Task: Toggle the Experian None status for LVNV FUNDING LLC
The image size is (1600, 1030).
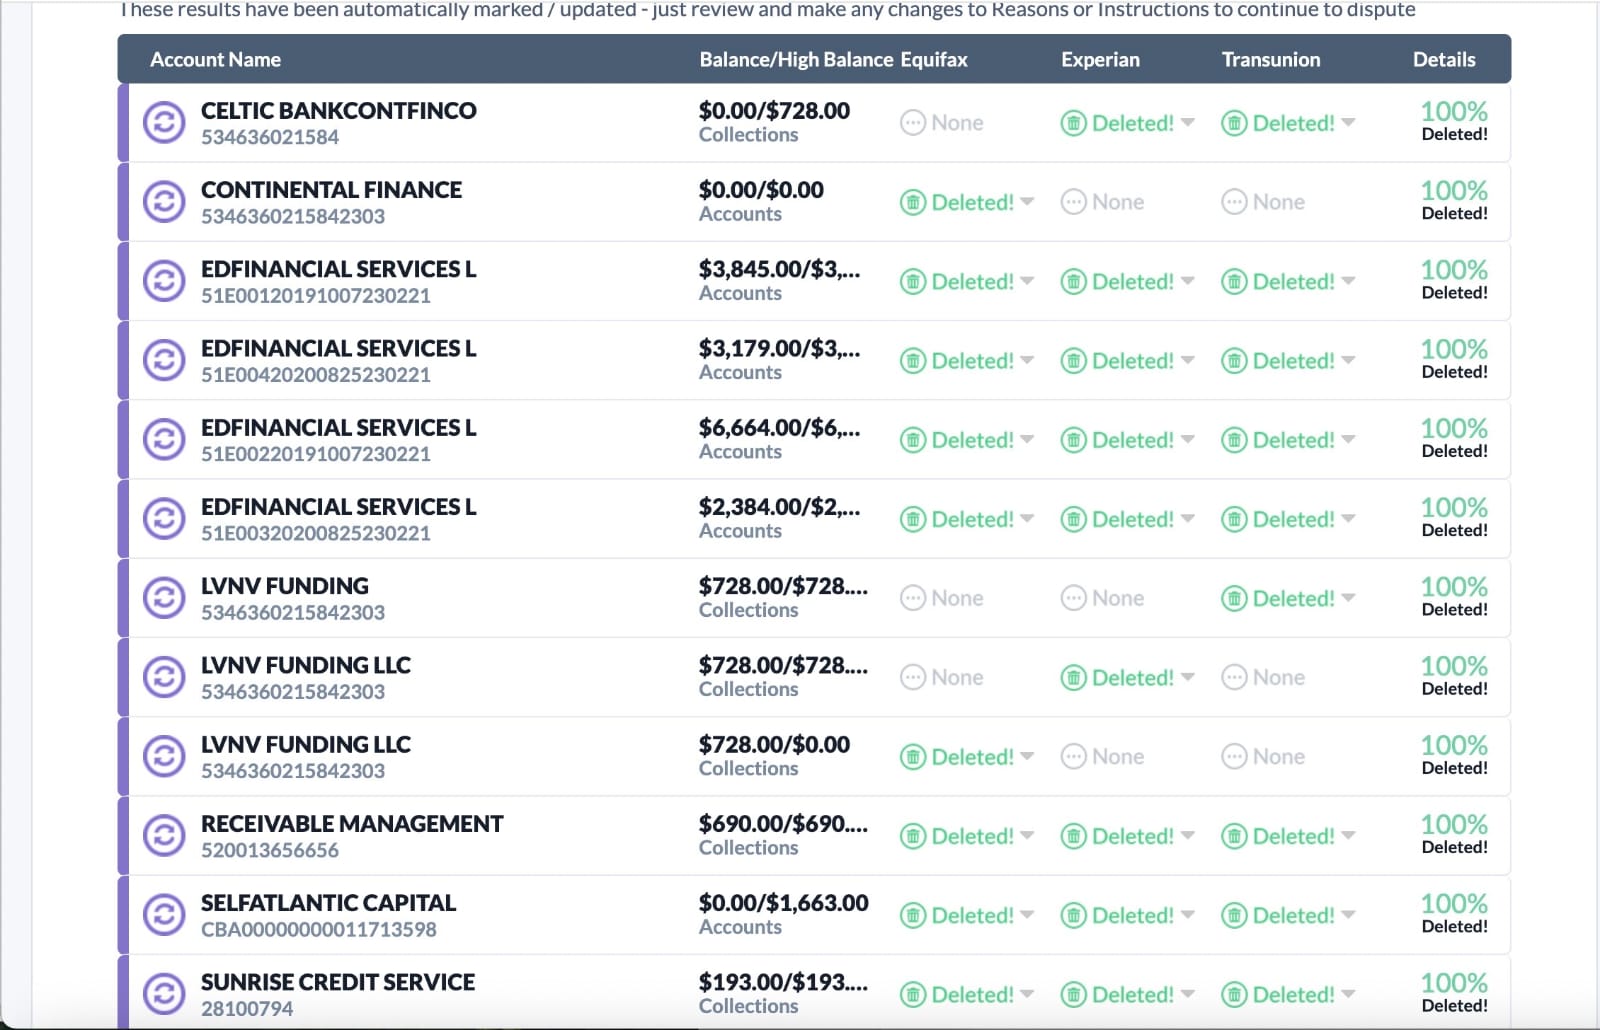Action: point(1101,756)
